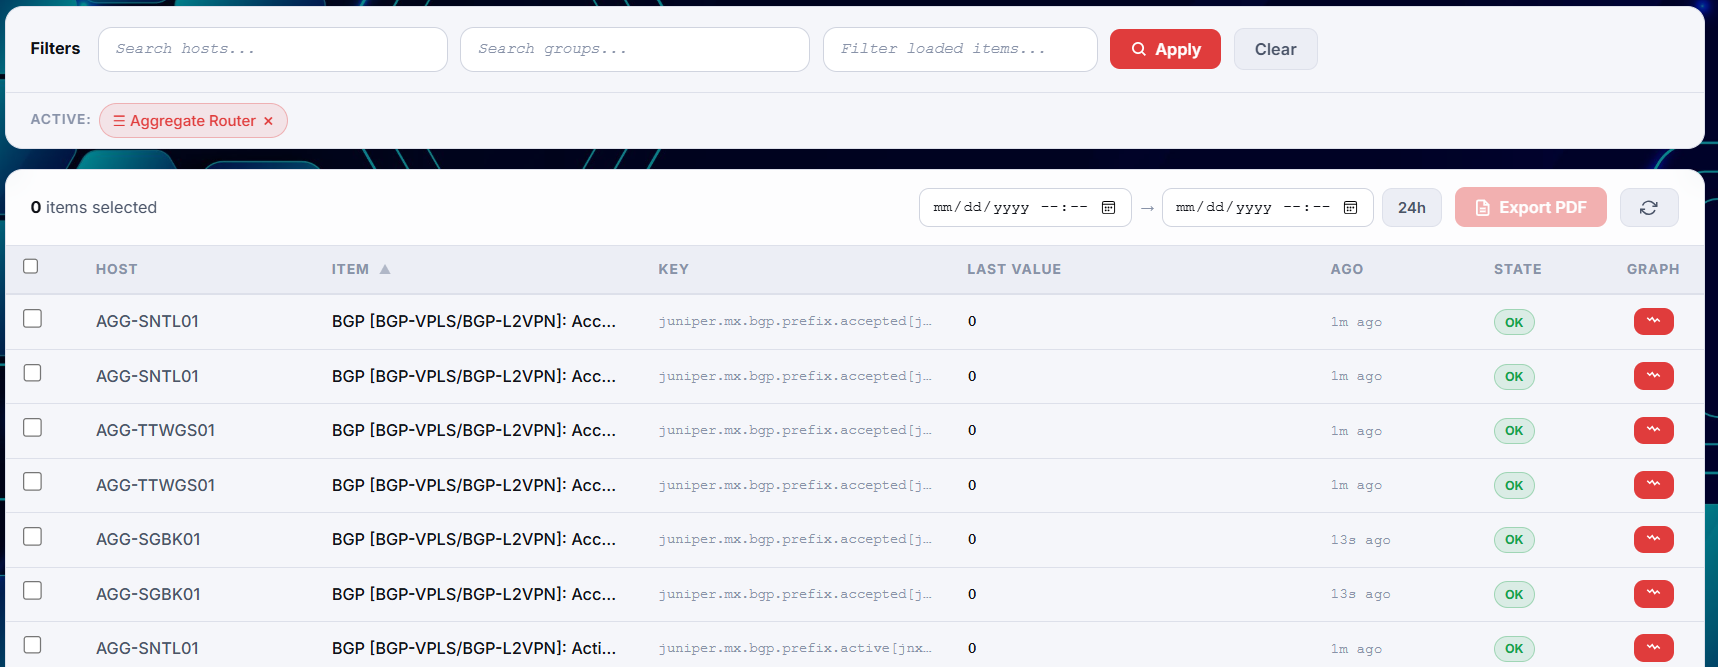
Task: Toggle sort arrow on ITEM column
Action: click(385, 269)
